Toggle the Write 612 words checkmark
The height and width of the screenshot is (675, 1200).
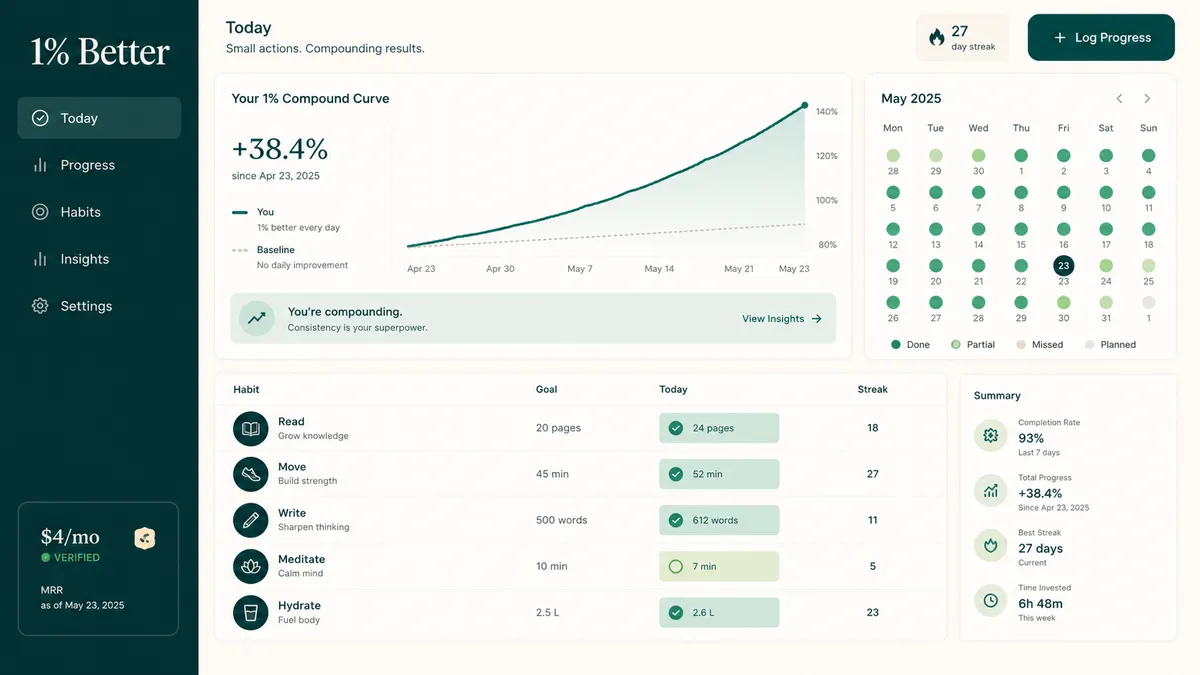coord(676,520)
